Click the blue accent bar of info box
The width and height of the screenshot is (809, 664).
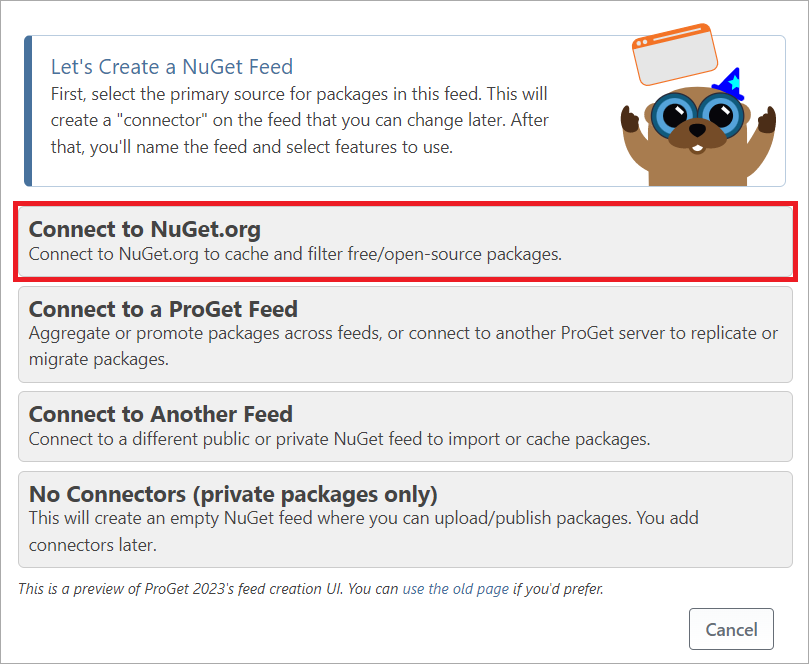29,111
